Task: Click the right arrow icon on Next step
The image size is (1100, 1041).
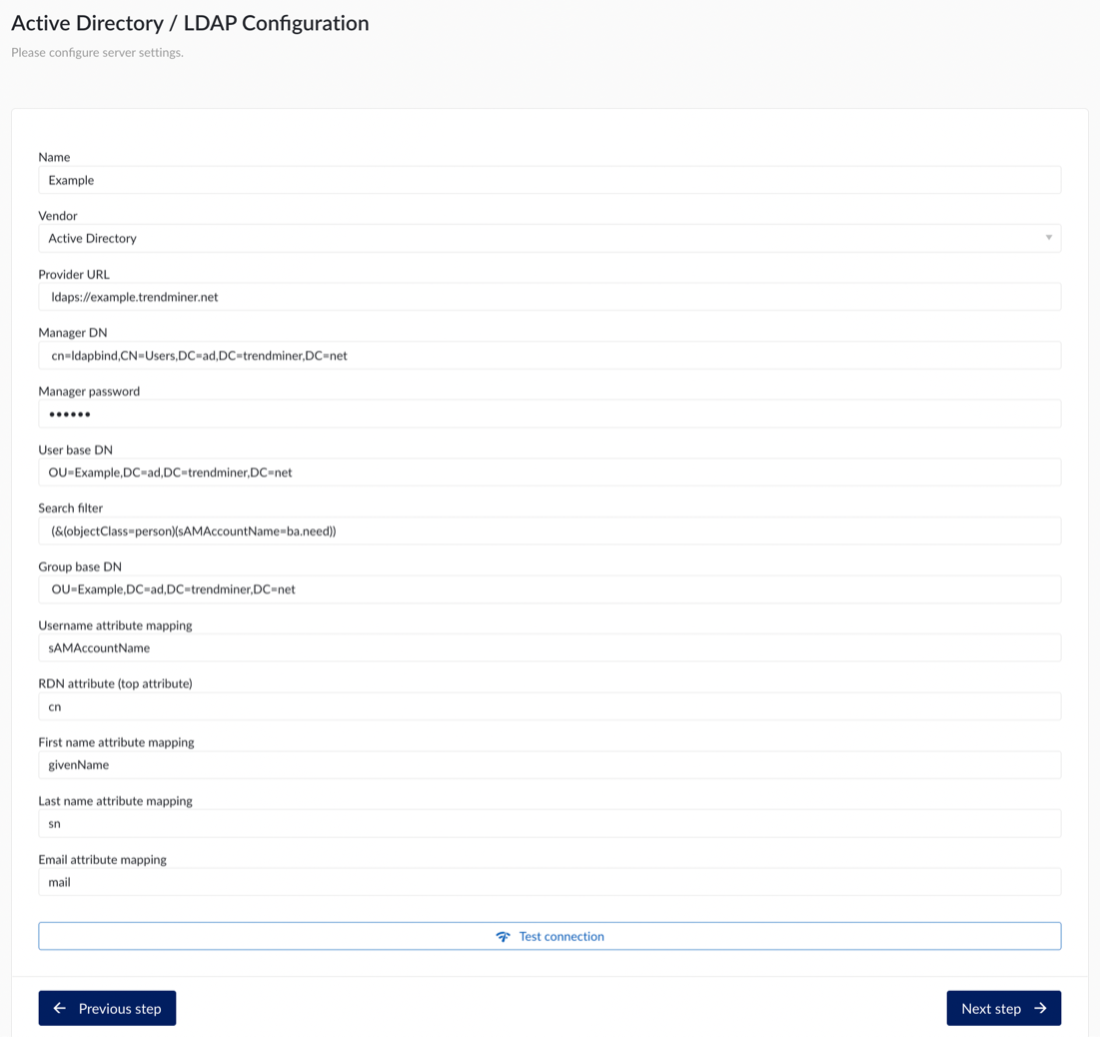Action: point(1040,1008)
